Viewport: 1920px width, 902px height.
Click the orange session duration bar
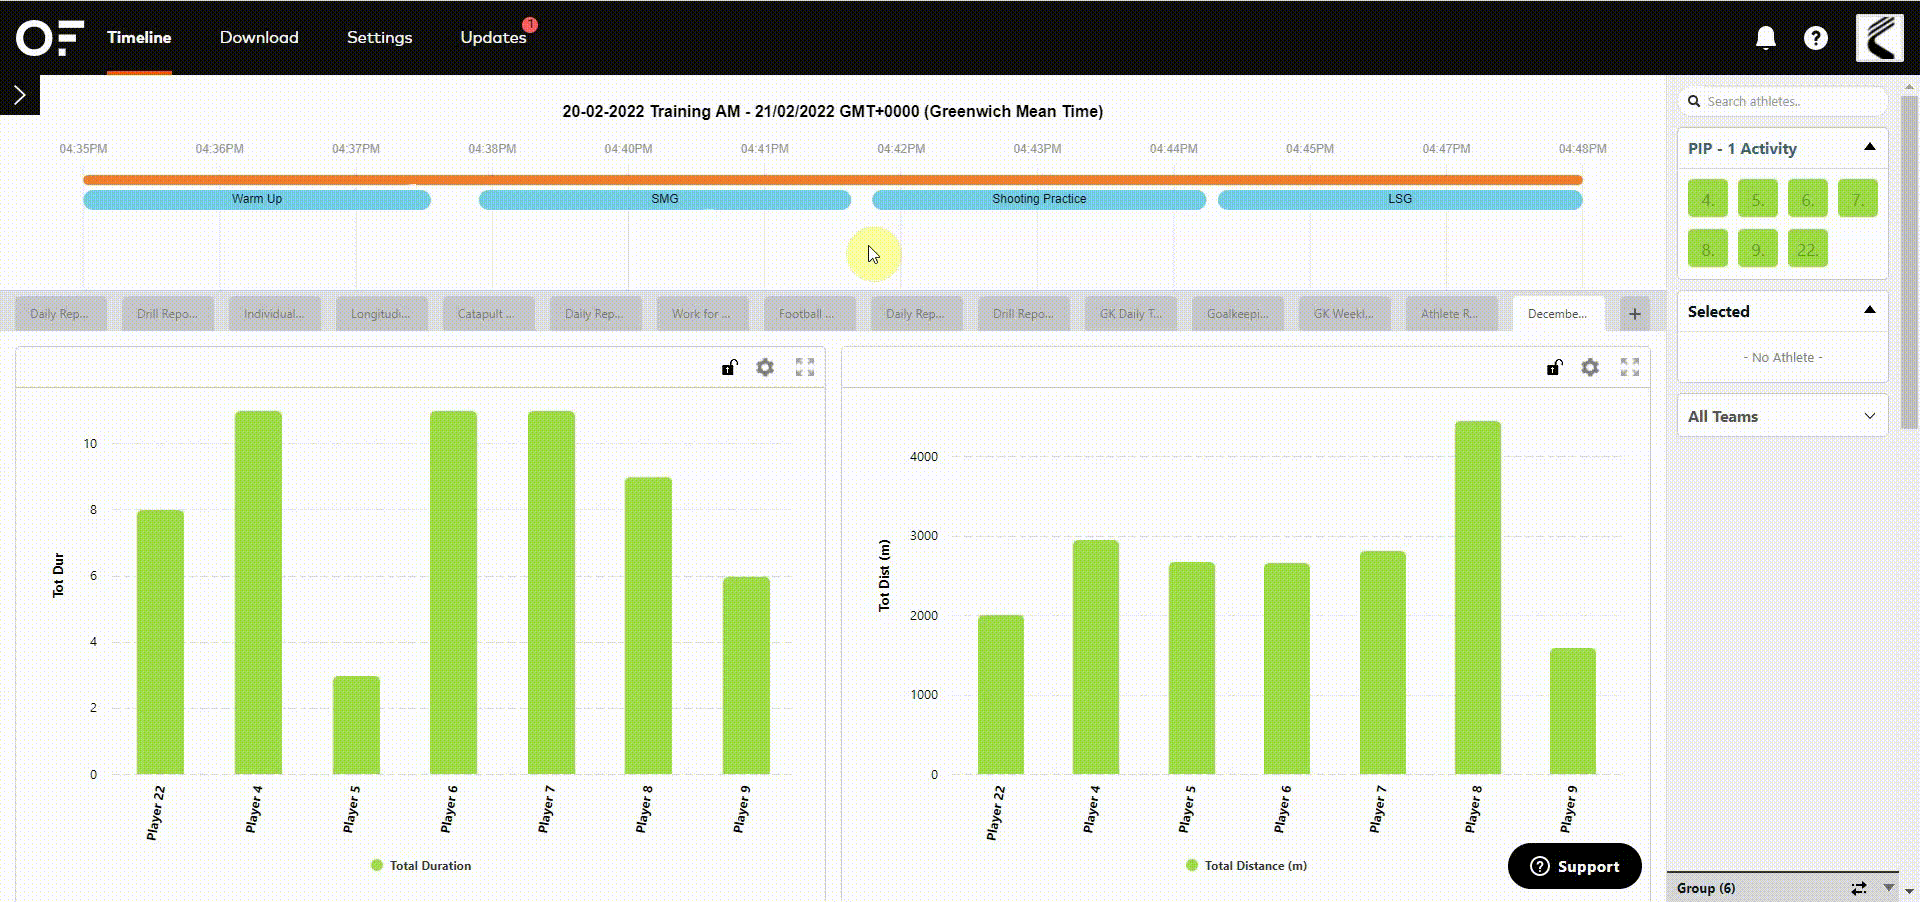(832, 179)
